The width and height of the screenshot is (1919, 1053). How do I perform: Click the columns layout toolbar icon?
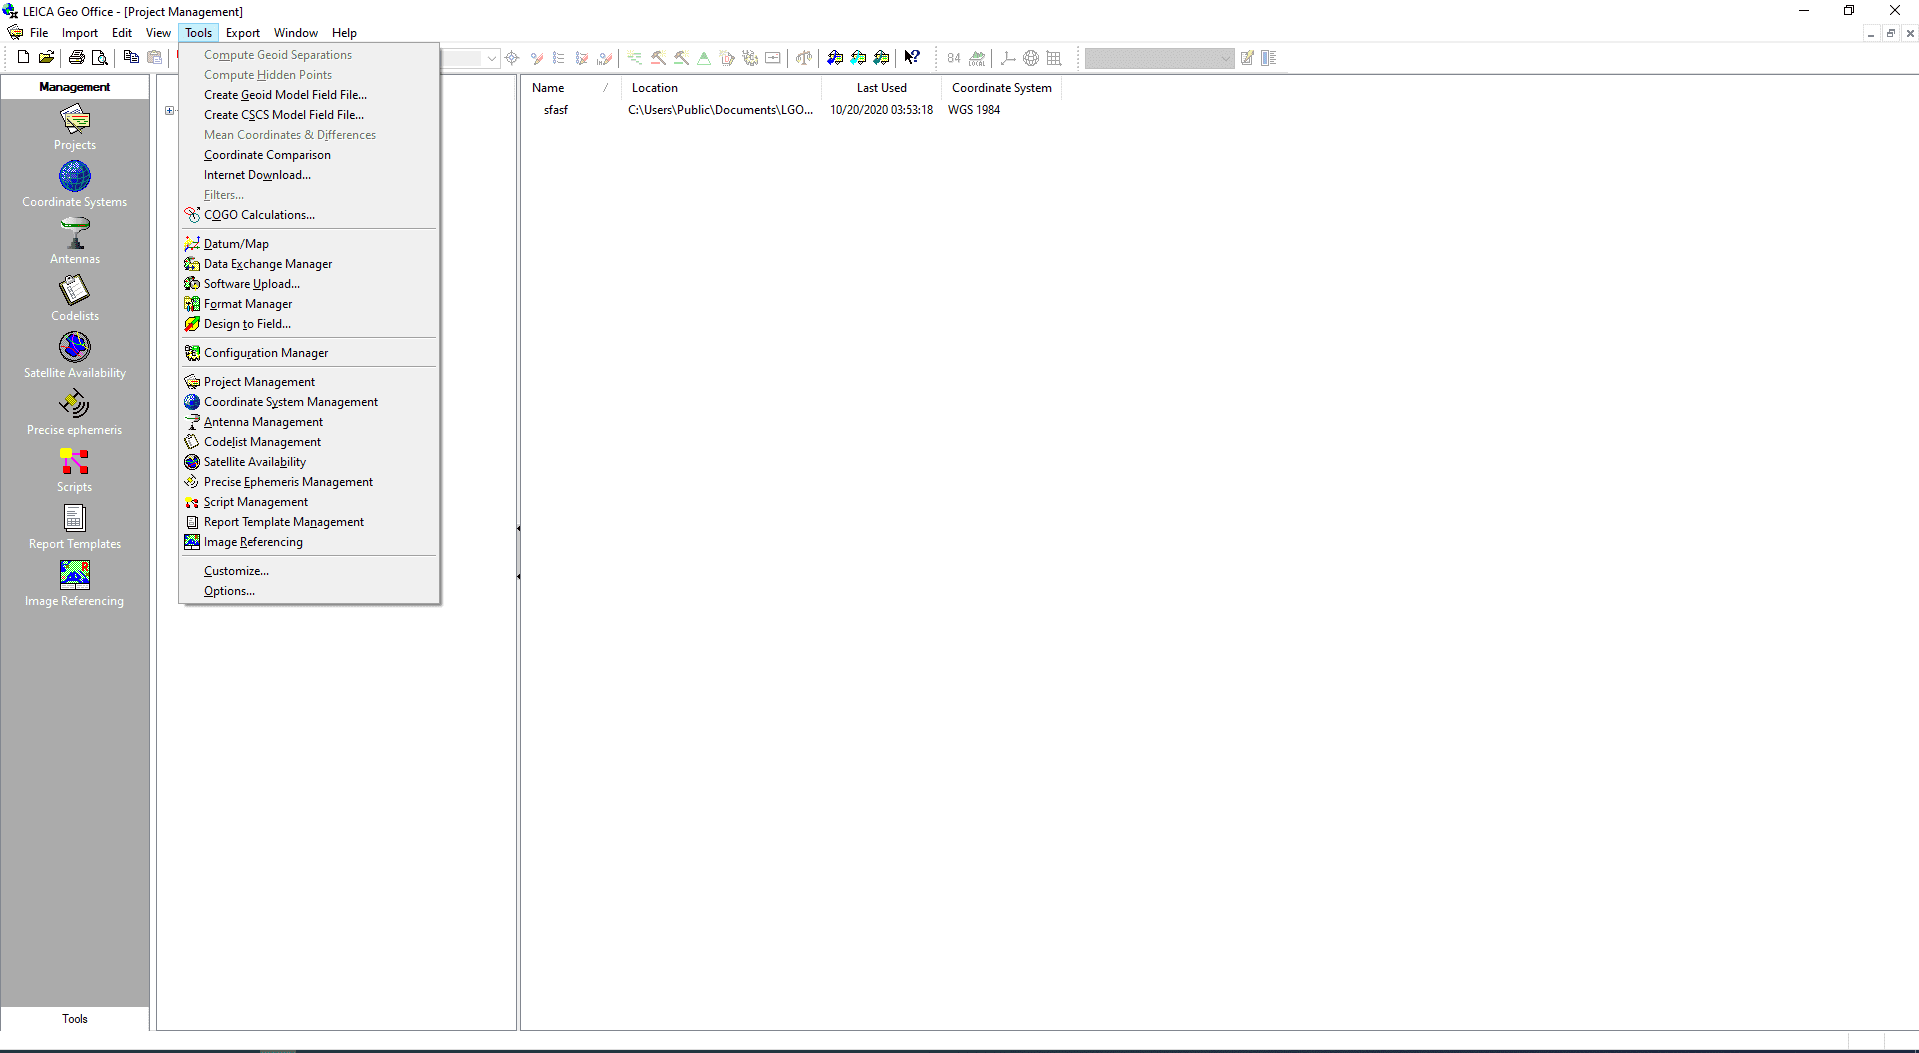coord(1269,58)
